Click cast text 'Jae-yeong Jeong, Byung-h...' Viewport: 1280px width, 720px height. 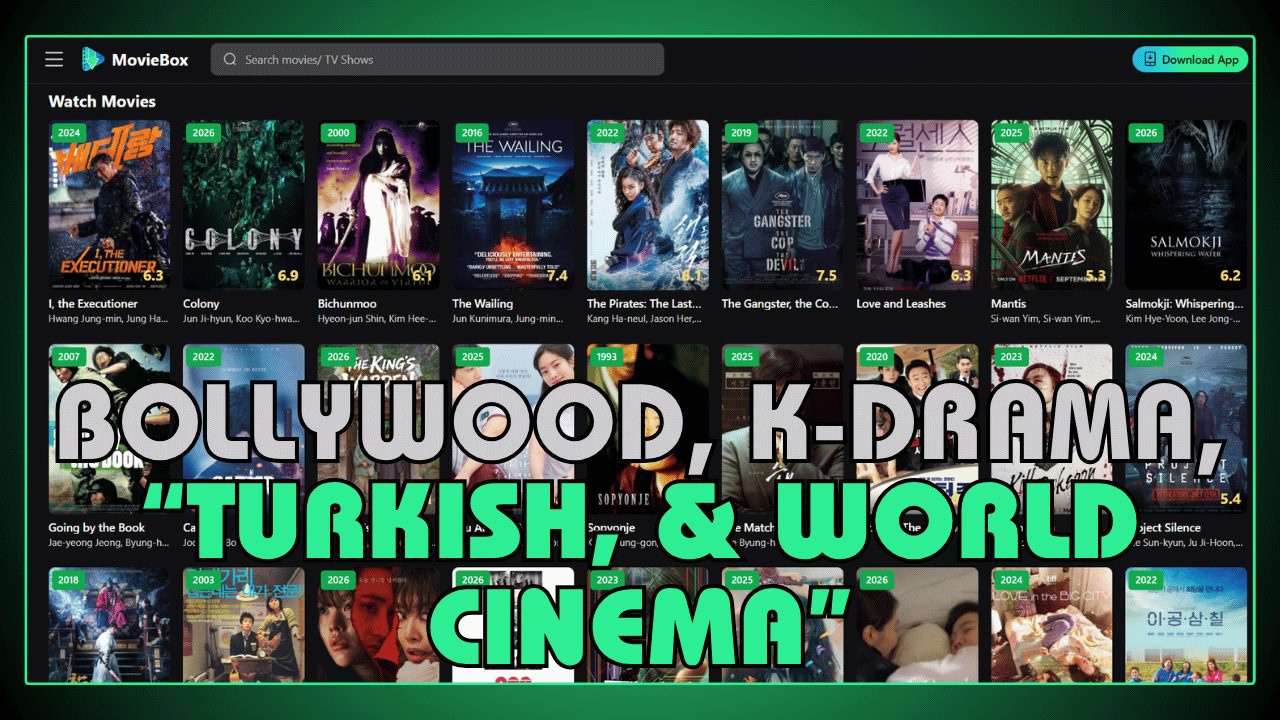109,543
